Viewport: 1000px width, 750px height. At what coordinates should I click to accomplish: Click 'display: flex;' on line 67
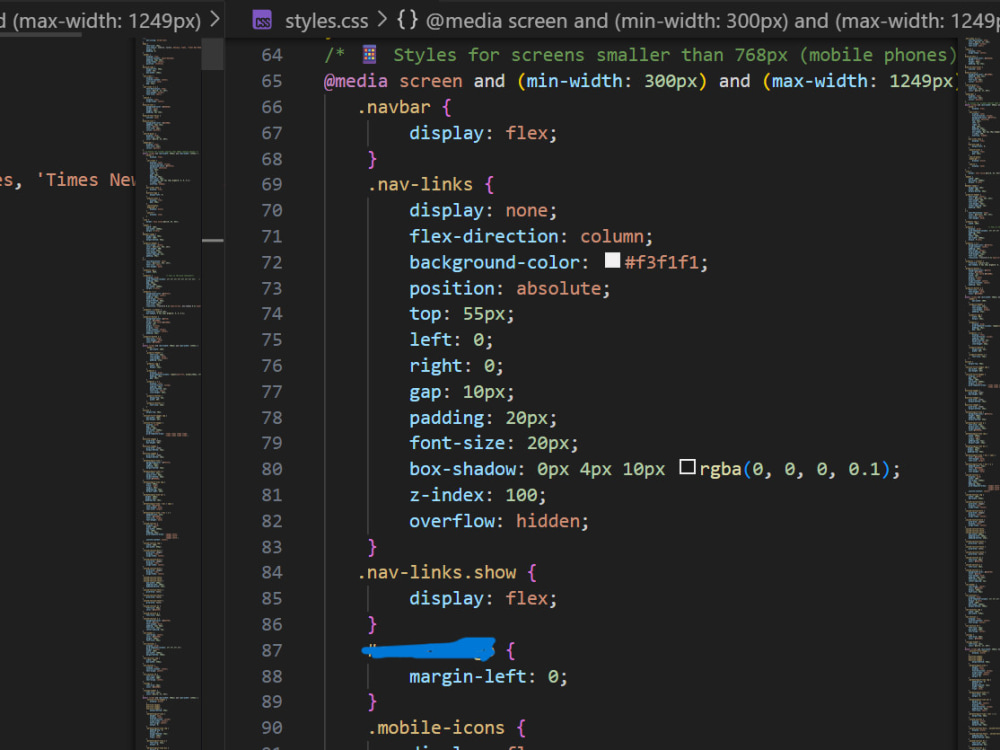coord(483,133)
